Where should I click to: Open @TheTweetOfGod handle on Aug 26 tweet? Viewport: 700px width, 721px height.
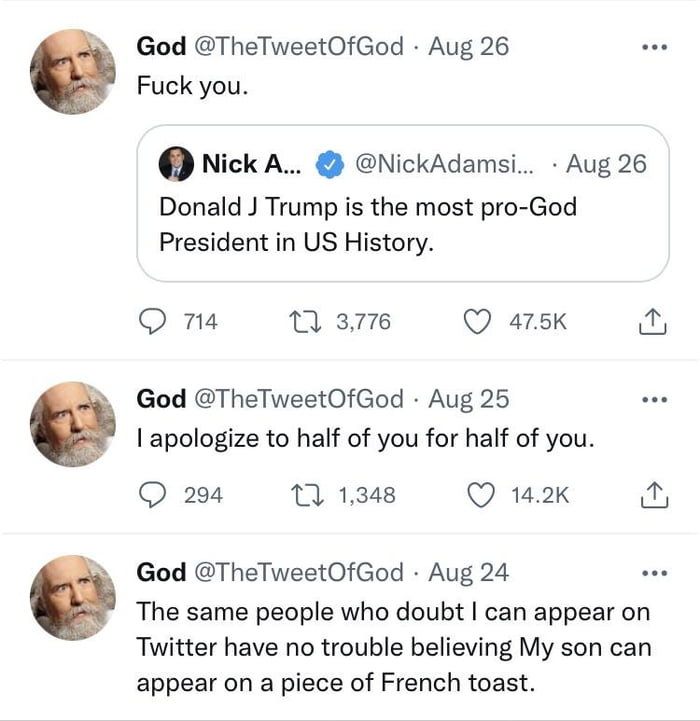point(299,46)
